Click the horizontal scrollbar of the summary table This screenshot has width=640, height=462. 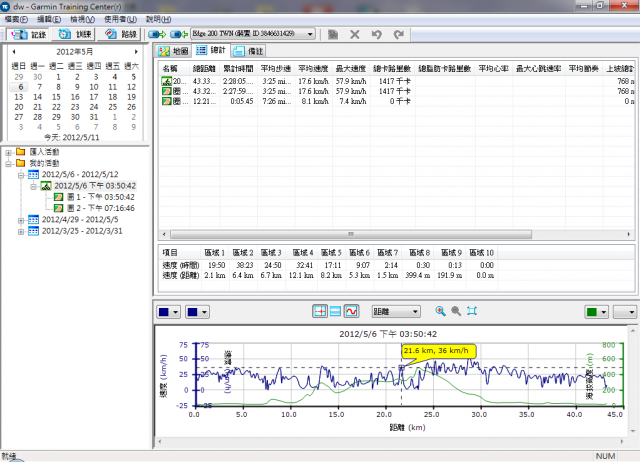(x=351, y=234)
